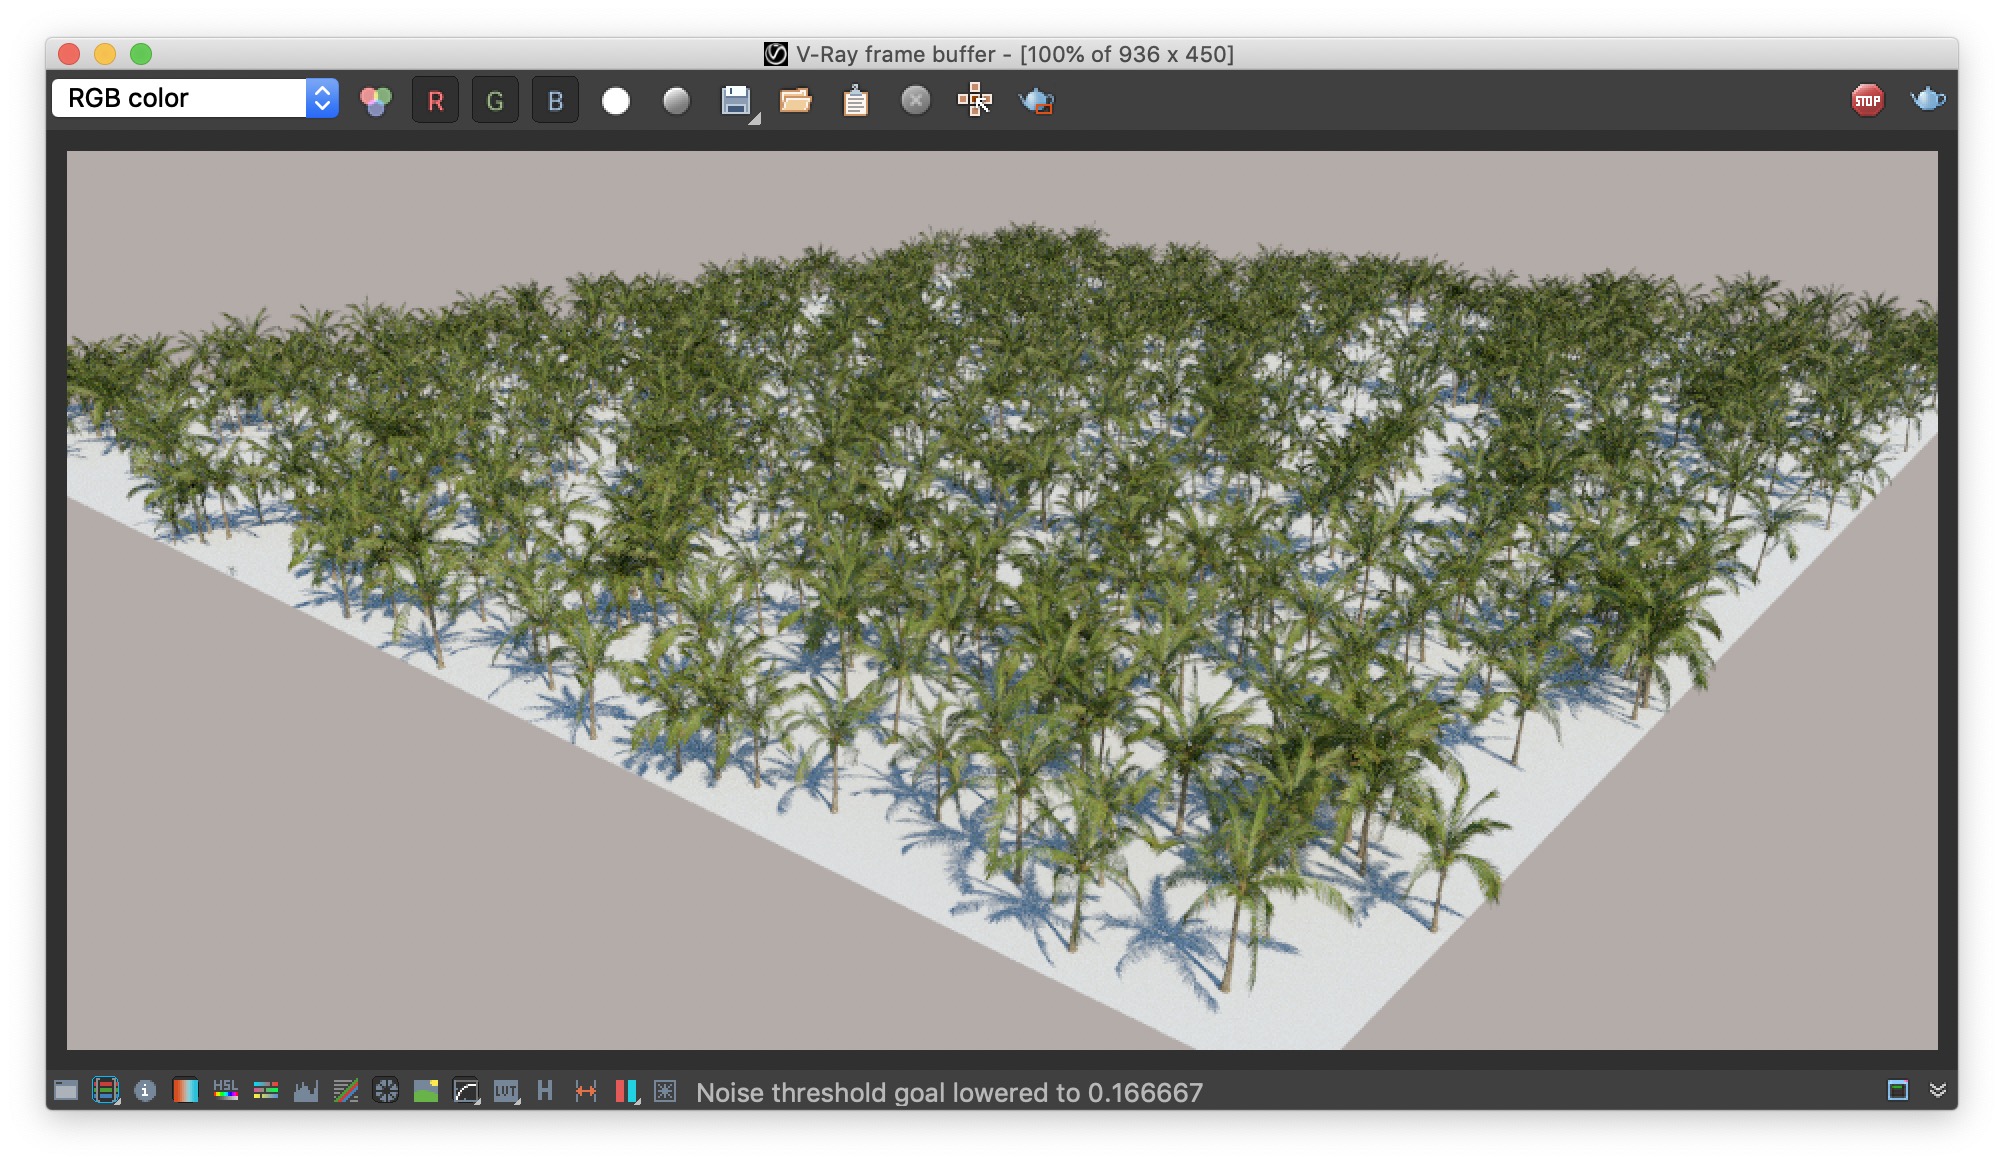Toggle the red channel R button

coord(435,101)
